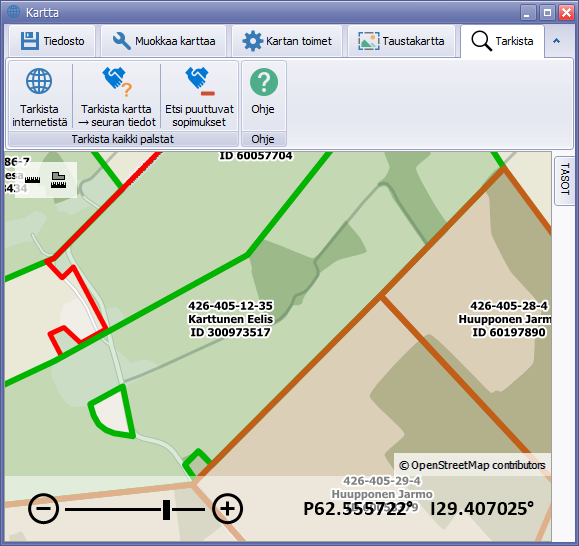Collapse the ribbon with the up chevron
579x546 pixels.
coord(556,41)
